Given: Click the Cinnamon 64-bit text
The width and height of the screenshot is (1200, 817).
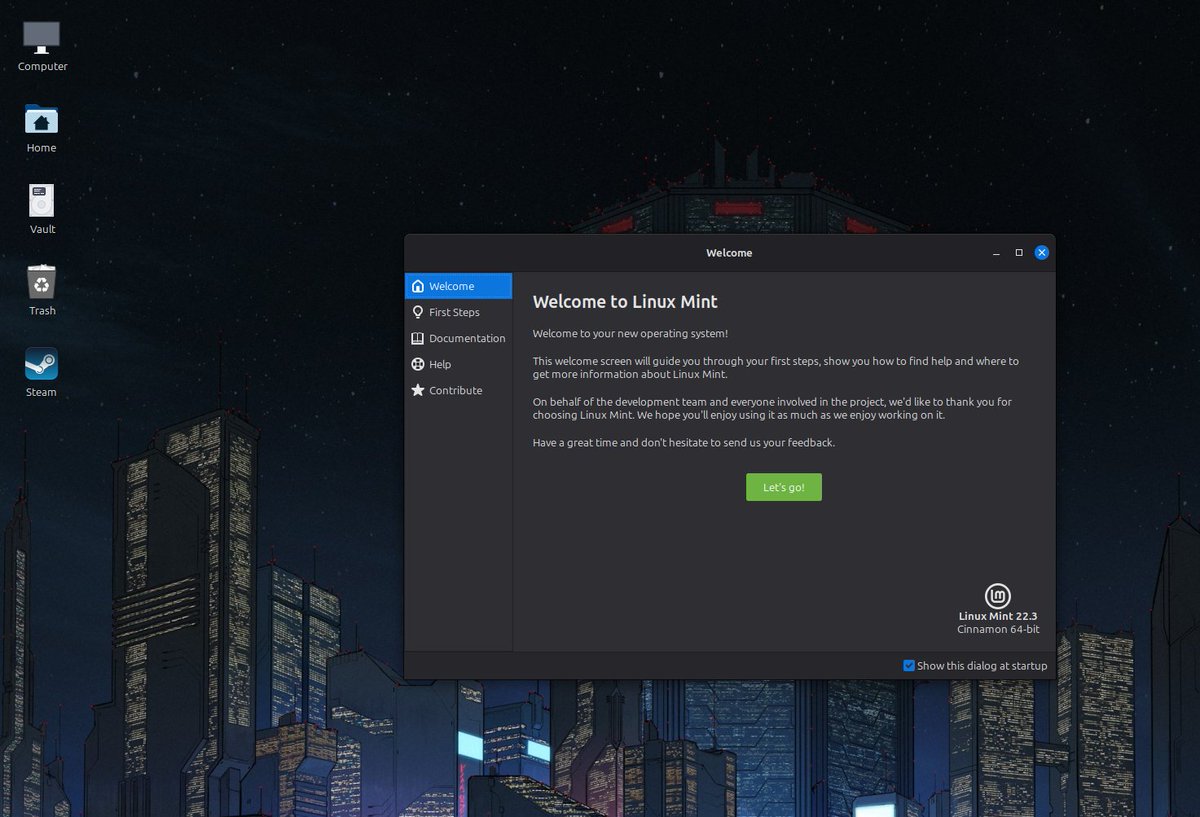Looking at the screenshot, I should pos(998,630).
